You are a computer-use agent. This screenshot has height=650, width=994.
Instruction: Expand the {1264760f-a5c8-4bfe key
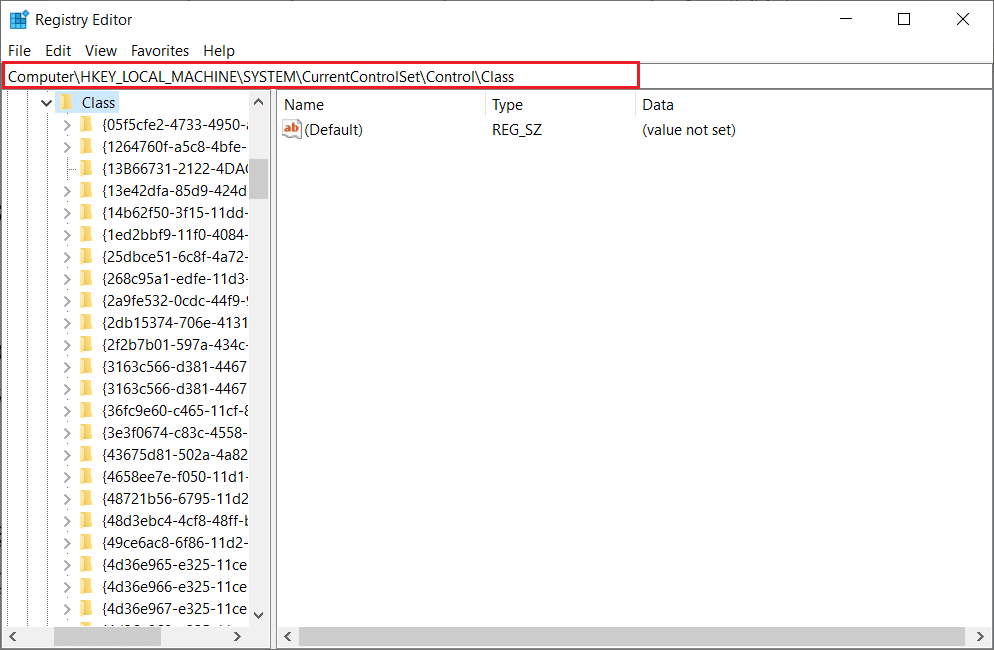67,147
